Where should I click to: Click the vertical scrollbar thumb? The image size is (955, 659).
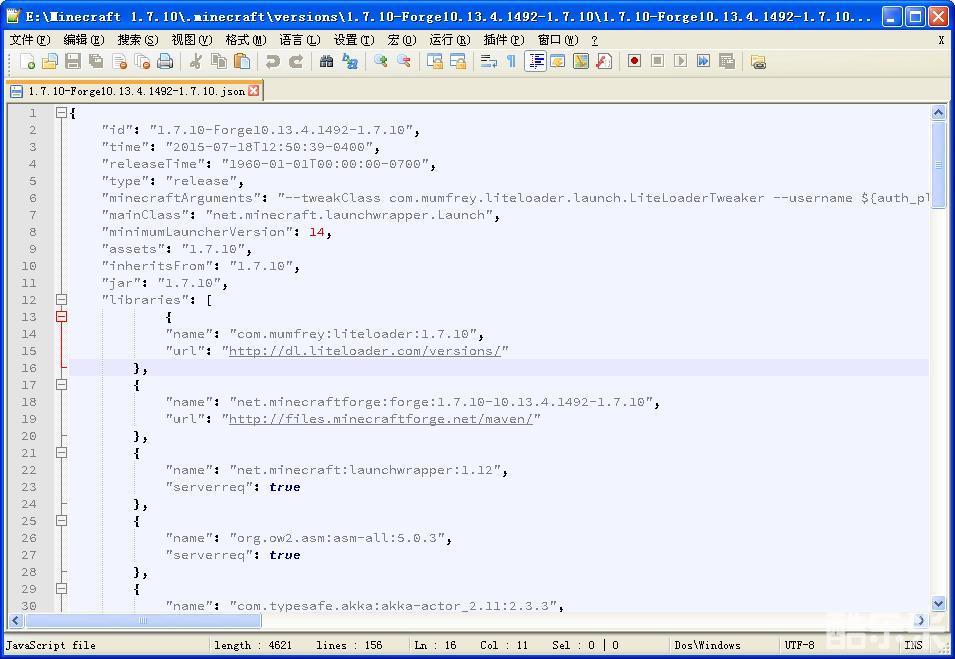pos(939,164)
